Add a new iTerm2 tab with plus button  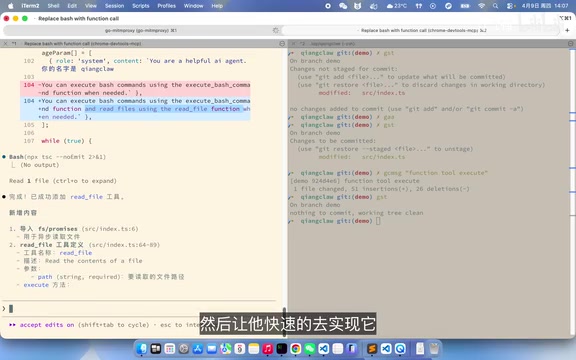pyautogui.click(x=567, y=30)
